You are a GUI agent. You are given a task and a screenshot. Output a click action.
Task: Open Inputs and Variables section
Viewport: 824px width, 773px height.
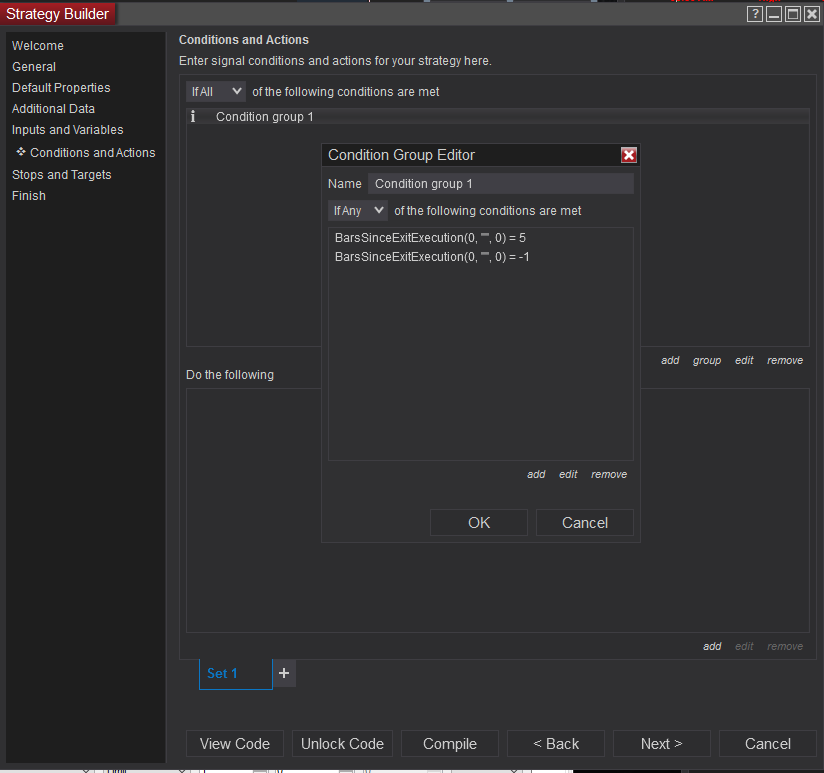point(68,130)
